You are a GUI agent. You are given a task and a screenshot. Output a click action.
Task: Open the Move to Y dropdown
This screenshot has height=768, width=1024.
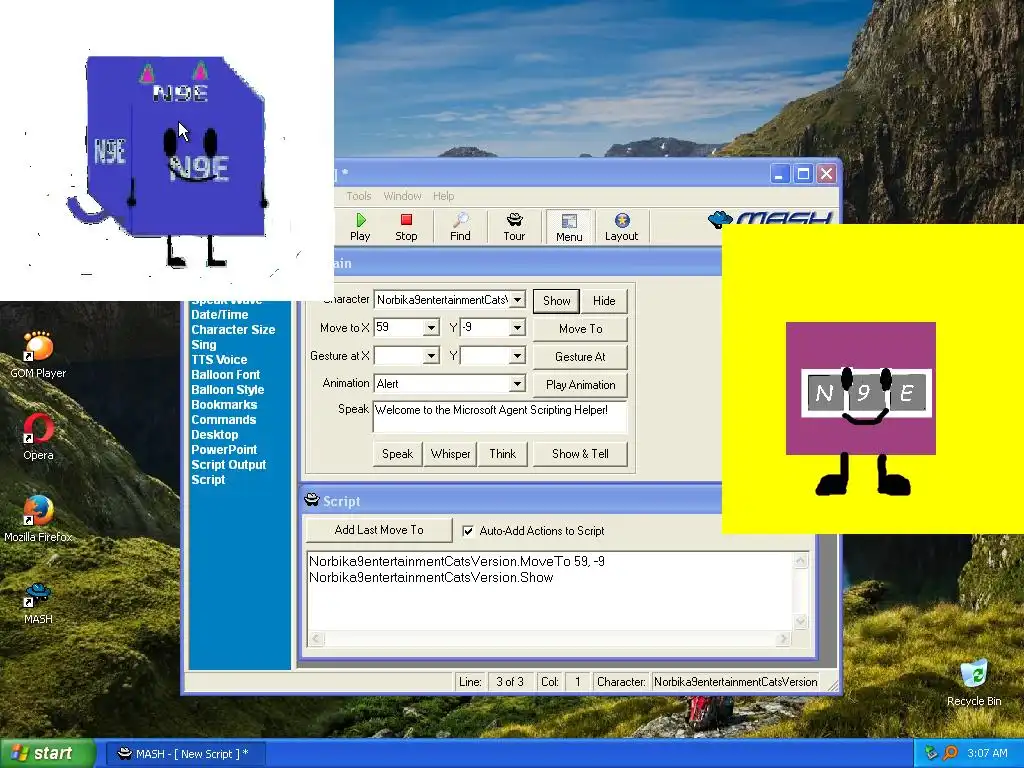(x=517, y=327)
